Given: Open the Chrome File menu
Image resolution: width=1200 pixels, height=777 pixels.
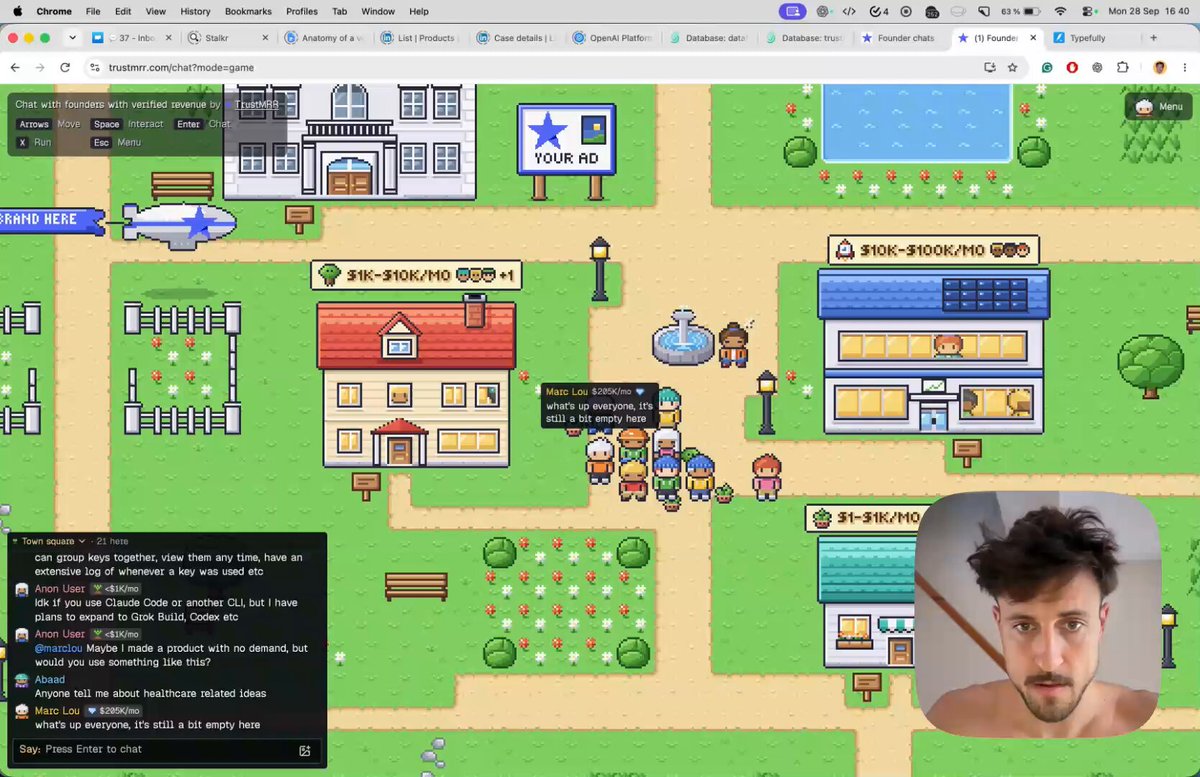Looking at the screenshot, I should tap(93, 11).
